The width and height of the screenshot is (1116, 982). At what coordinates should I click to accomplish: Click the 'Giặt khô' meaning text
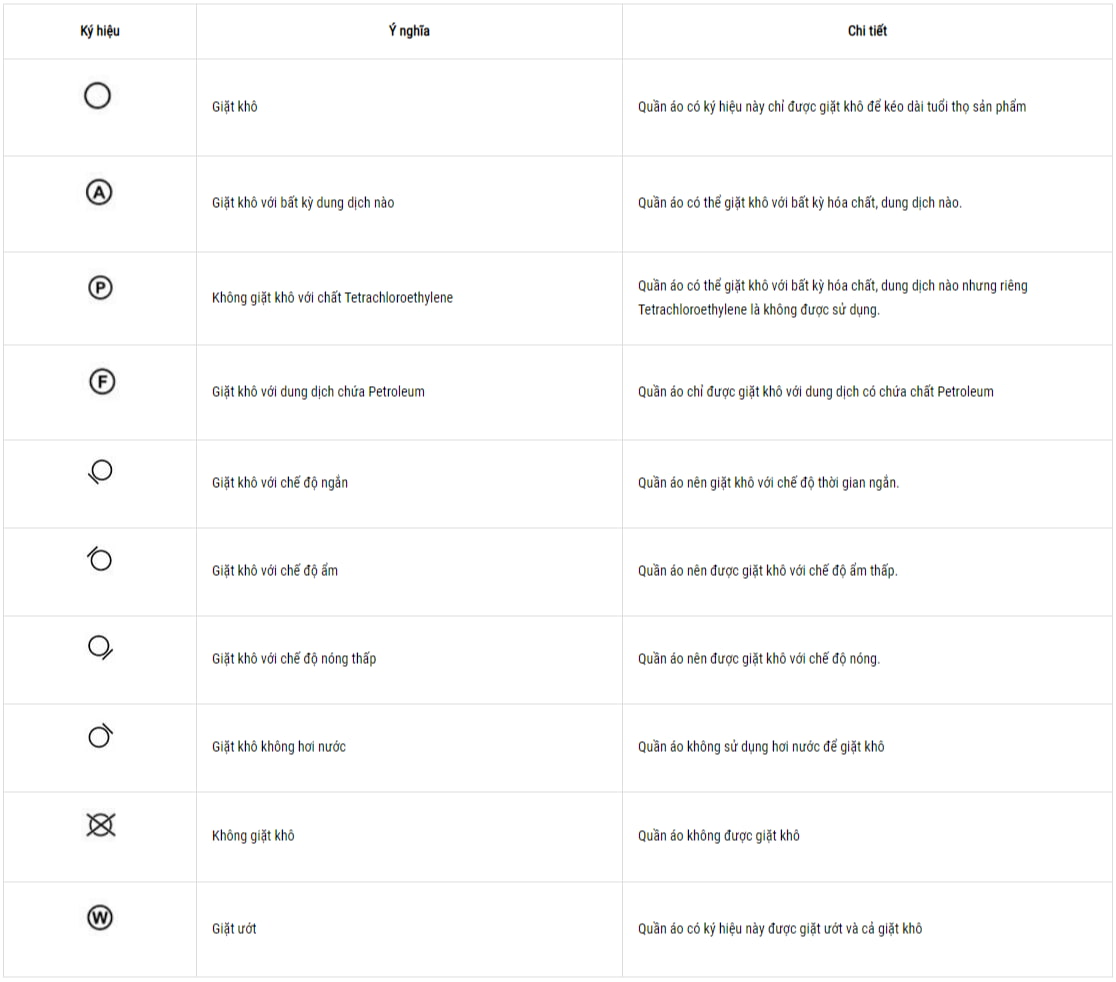[234, 106]
